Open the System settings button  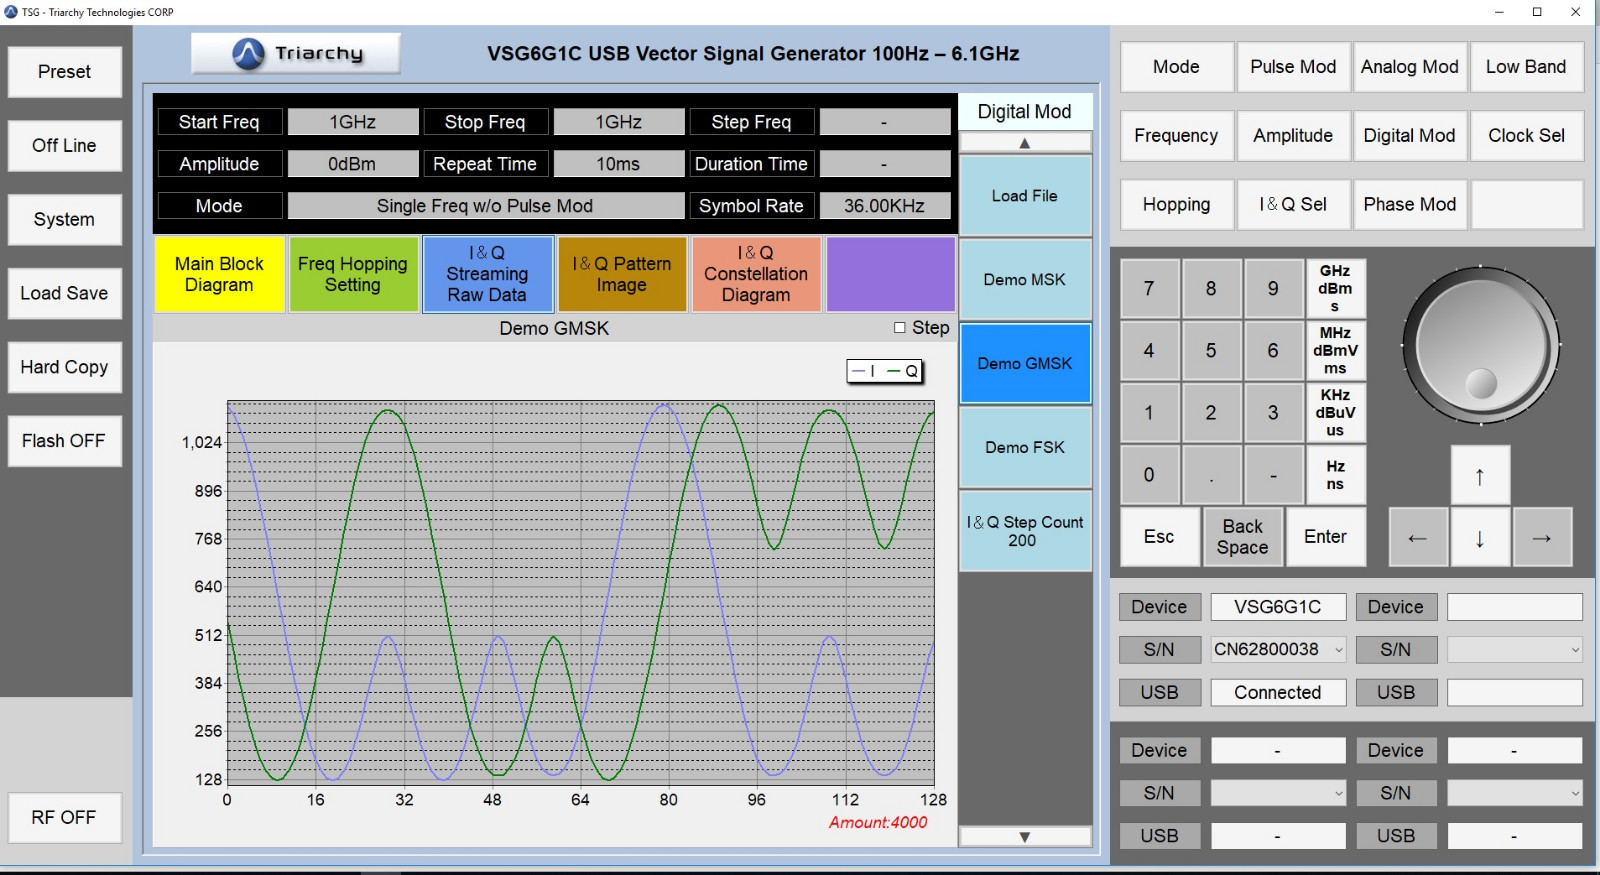pos(65,220)
